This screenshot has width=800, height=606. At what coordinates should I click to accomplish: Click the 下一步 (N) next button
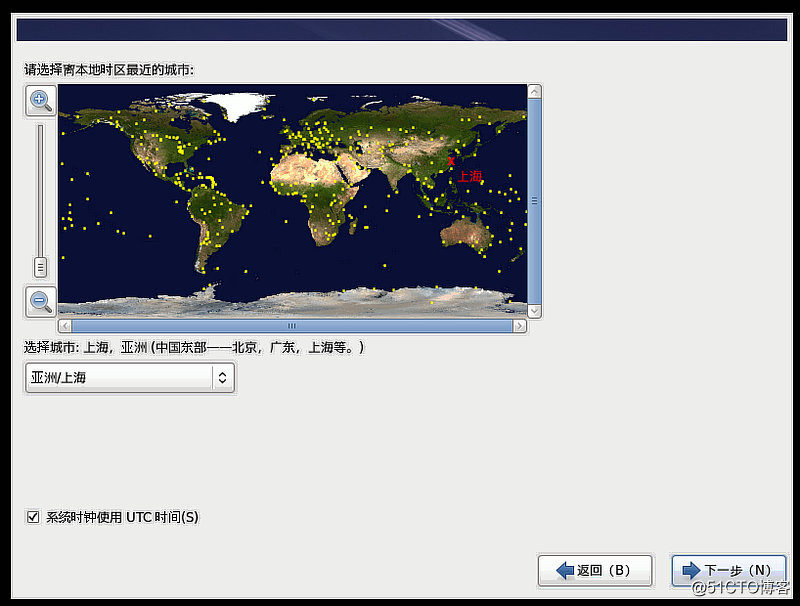[729, 570]
